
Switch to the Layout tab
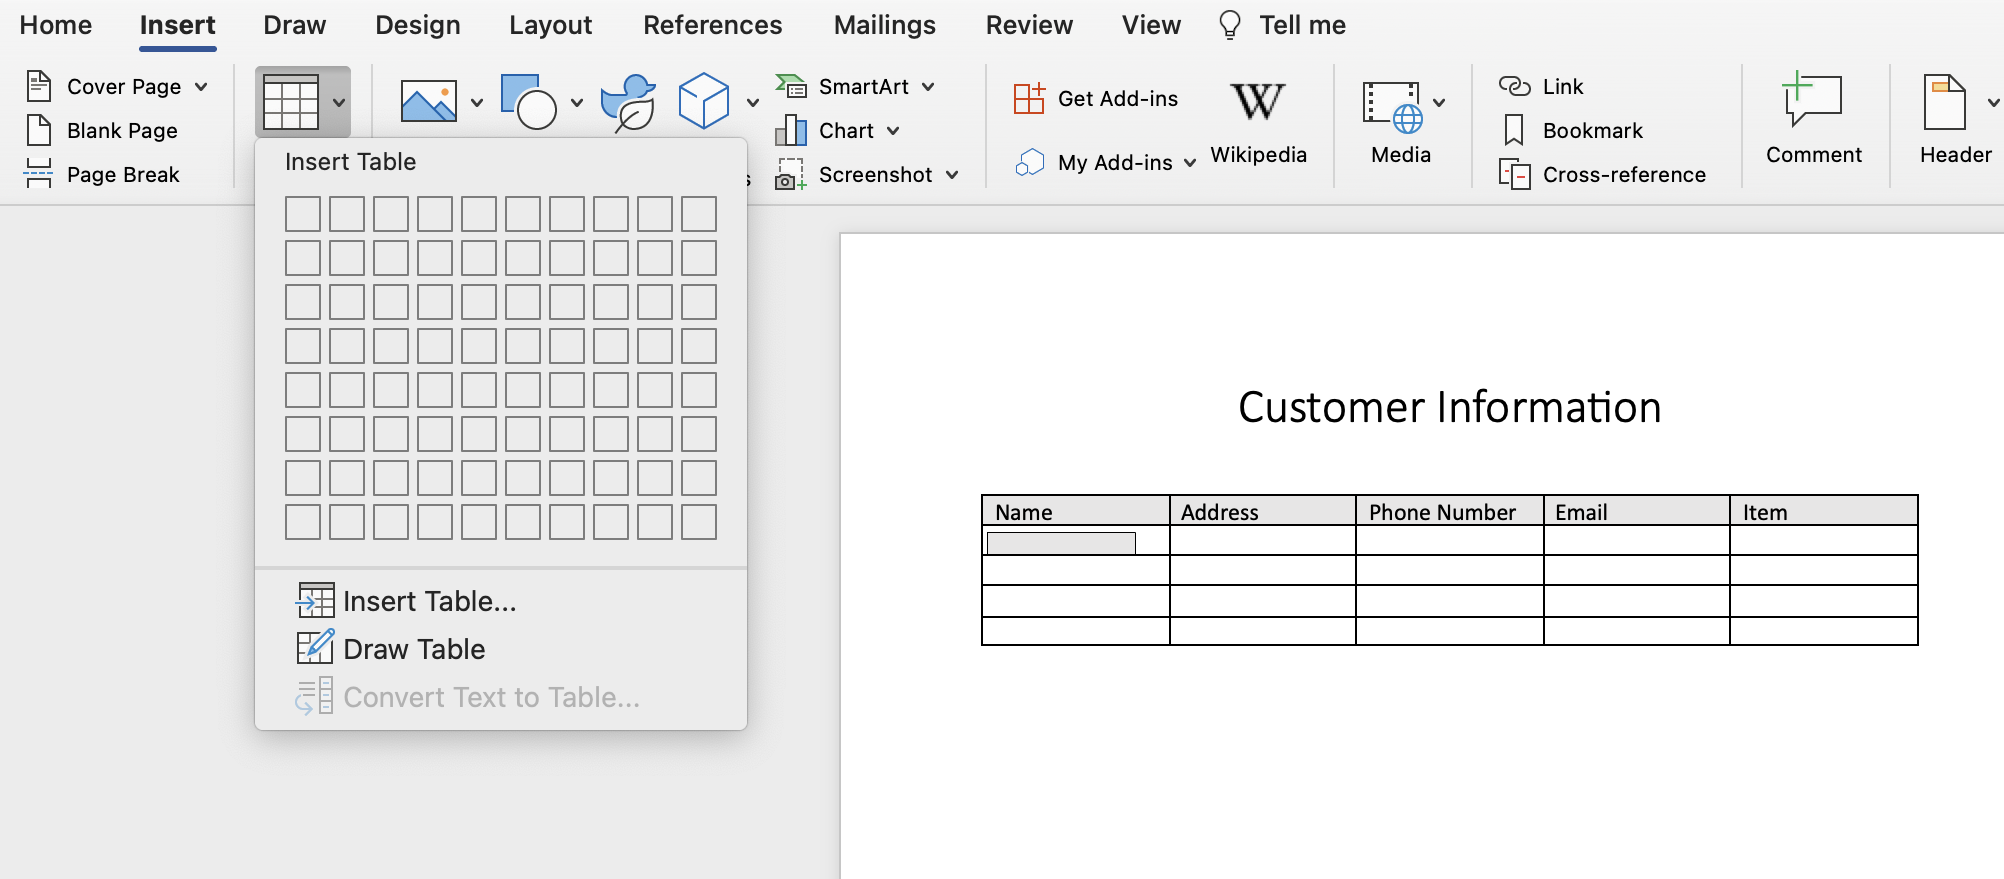point(550,25)
